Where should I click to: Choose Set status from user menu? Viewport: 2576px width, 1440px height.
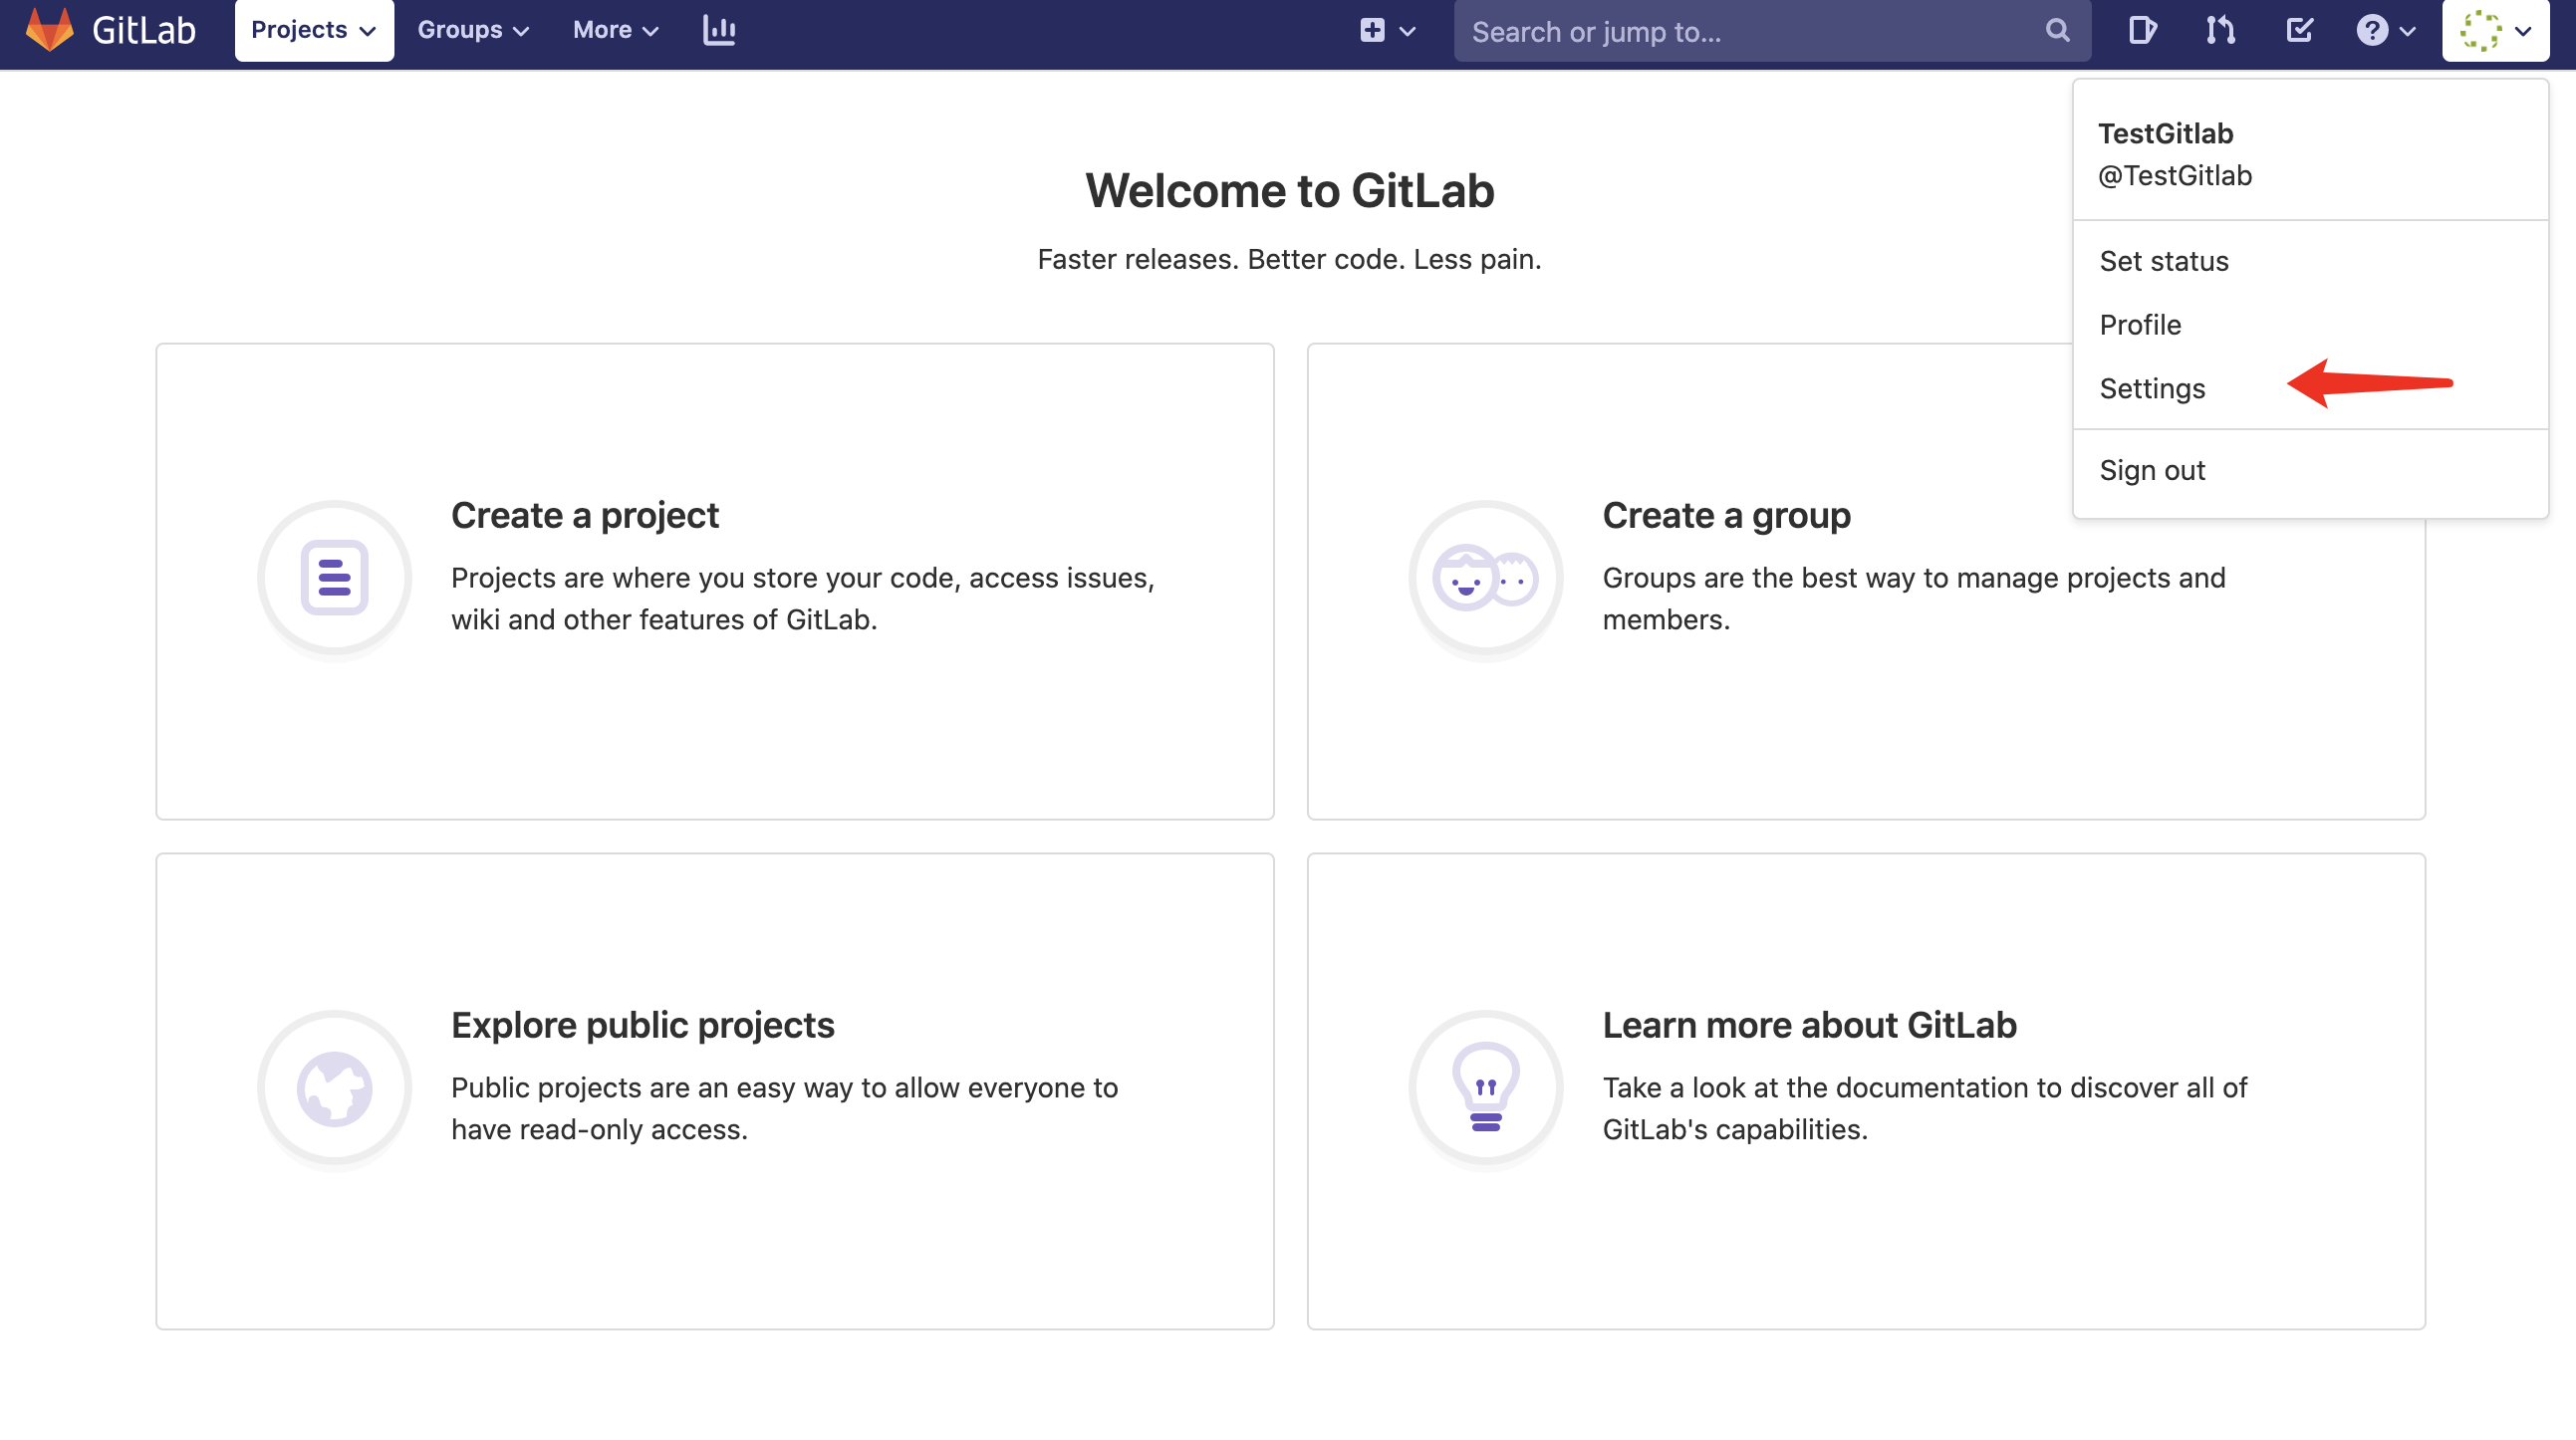point(2164,261)
